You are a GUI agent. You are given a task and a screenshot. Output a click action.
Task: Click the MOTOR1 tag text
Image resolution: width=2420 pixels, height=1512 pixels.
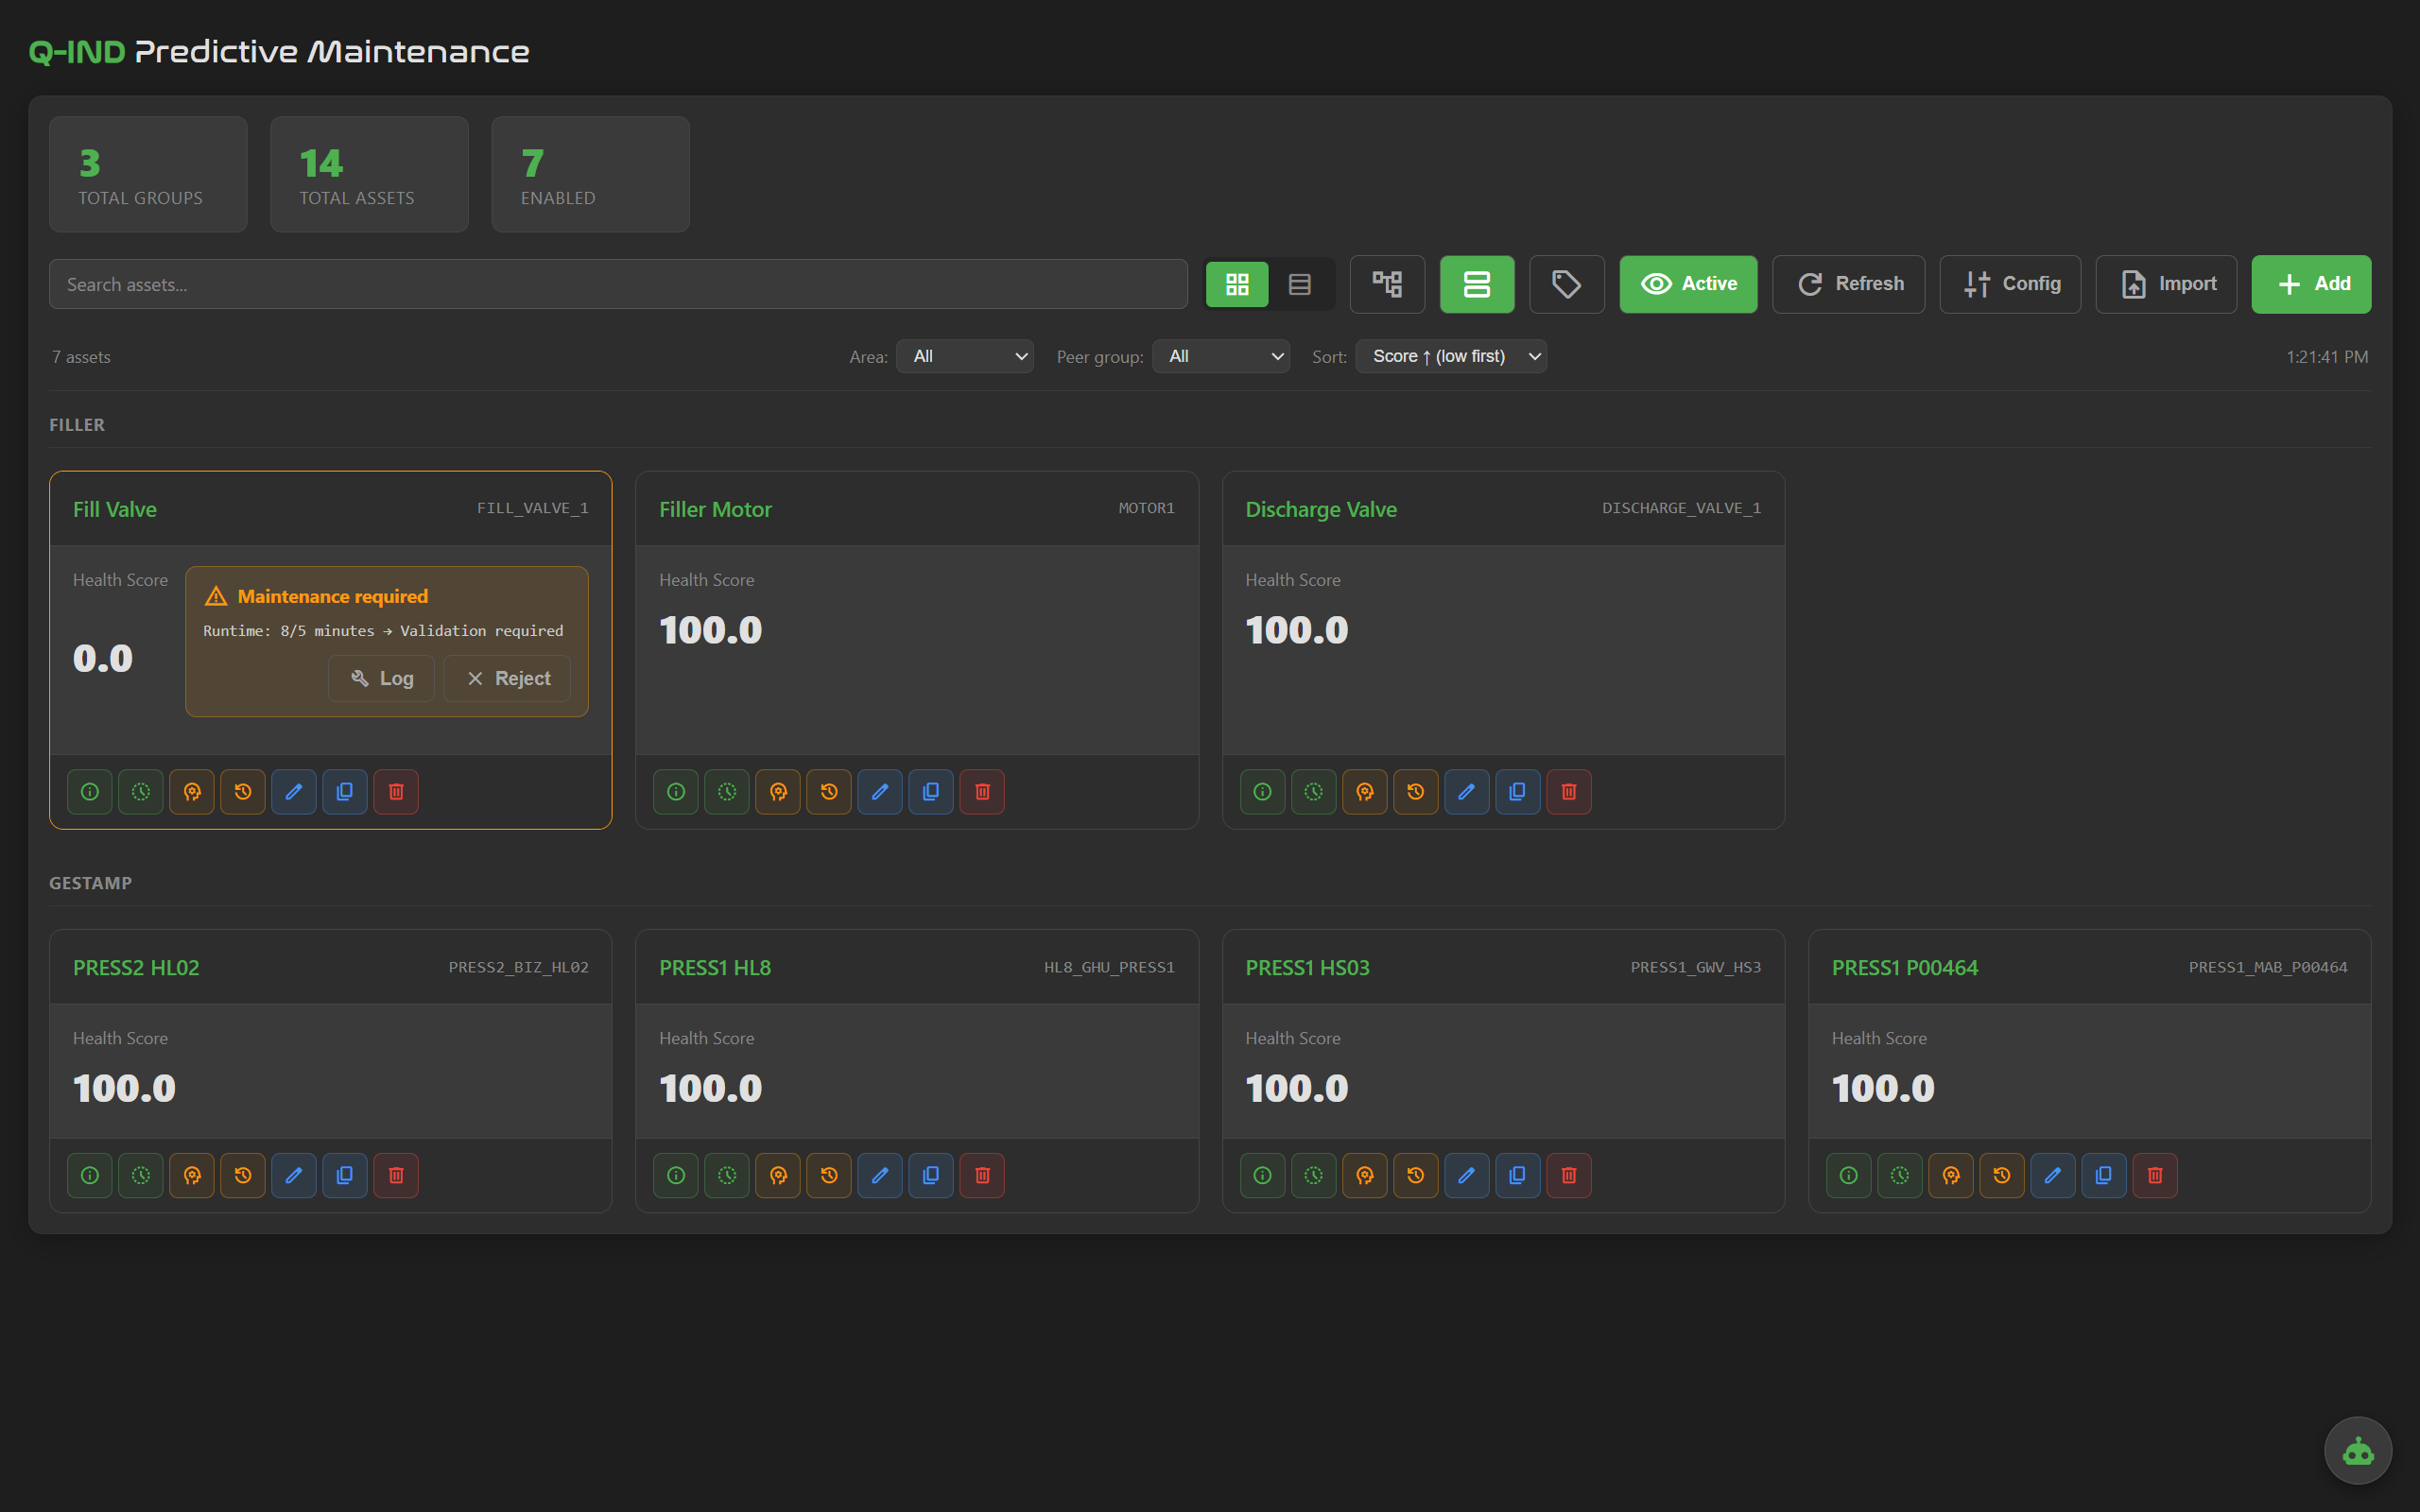tap(1146, 509)
